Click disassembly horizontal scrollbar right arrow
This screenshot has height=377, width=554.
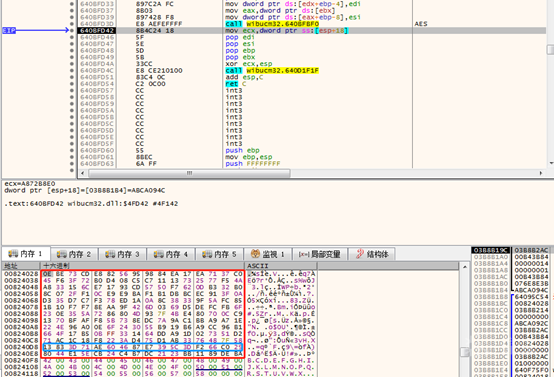tap(541, 173)
